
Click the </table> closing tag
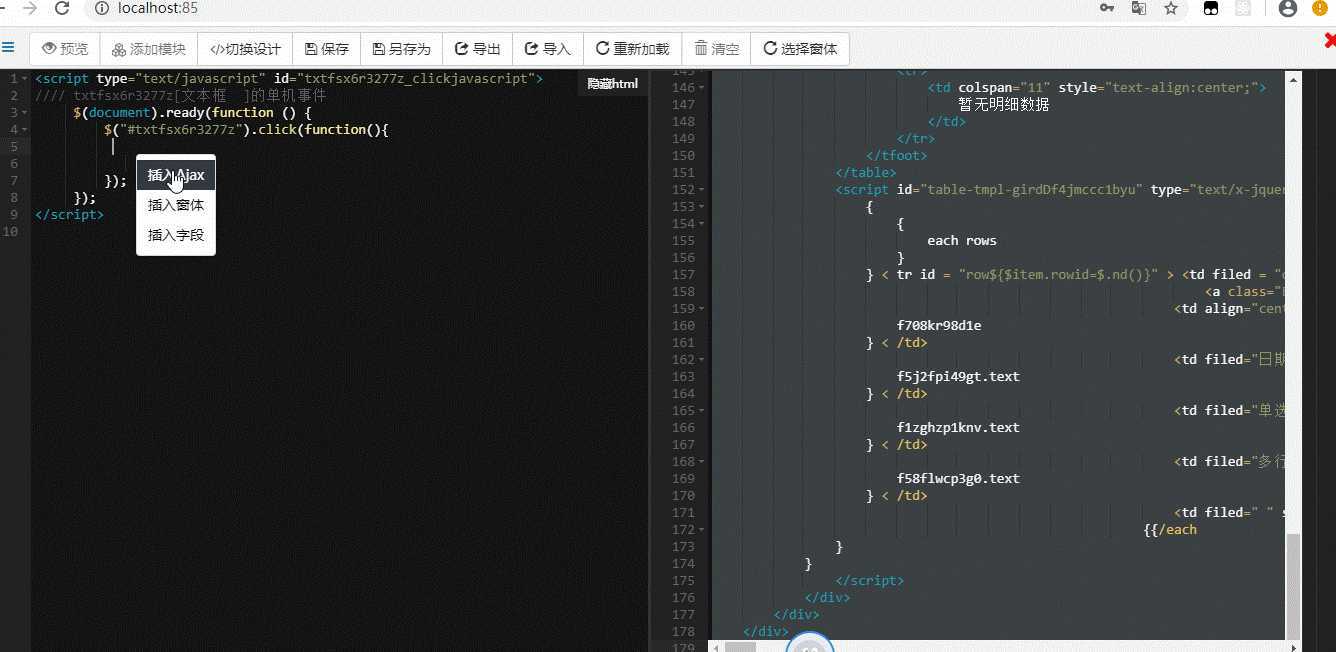pos(866,173)
